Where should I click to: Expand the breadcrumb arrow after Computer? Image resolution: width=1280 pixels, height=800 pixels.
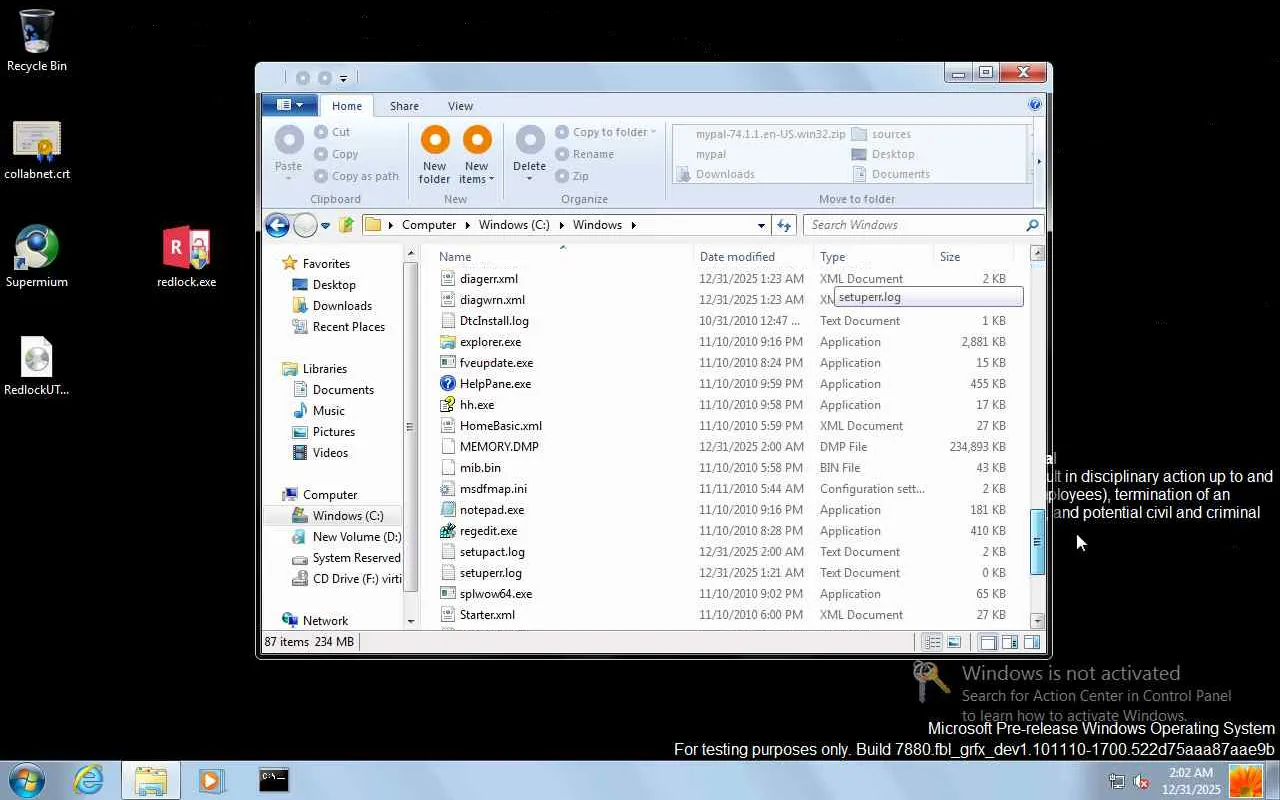[x=466, y=225]
